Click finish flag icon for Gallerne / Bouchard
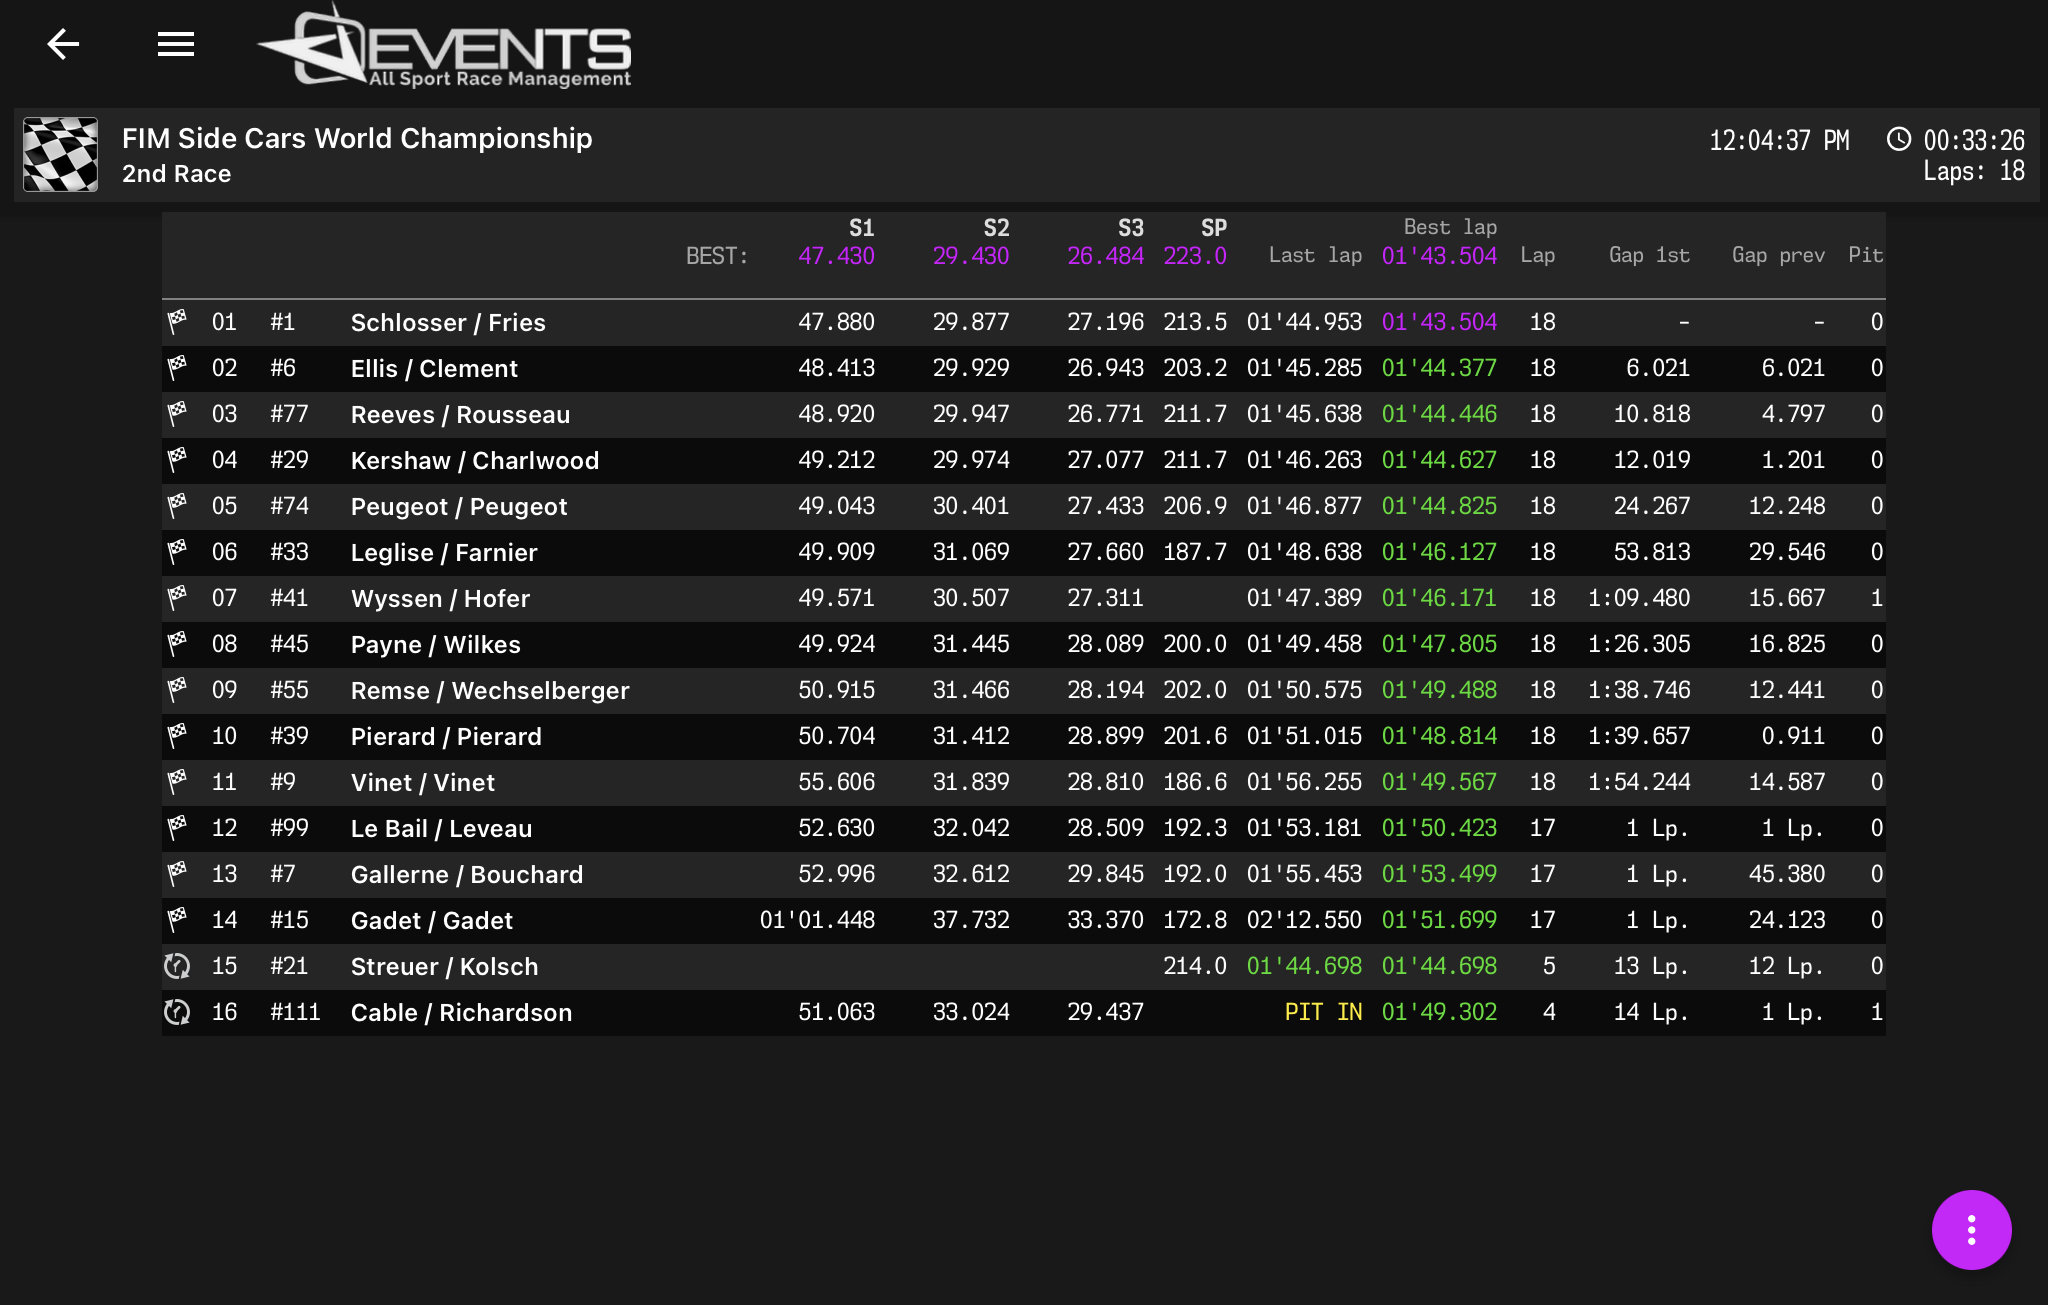 point(177,874)
